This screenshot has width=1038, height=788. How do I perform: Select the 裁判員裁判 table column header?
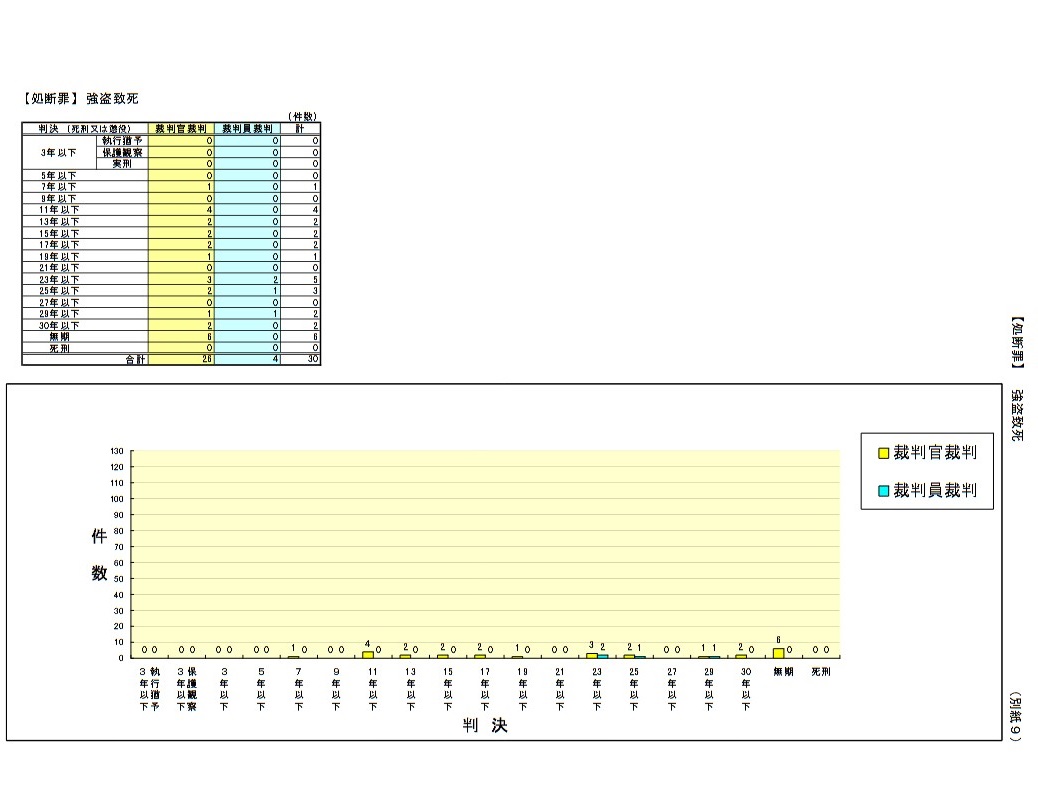pyautogui.click(x=247, y=129)
